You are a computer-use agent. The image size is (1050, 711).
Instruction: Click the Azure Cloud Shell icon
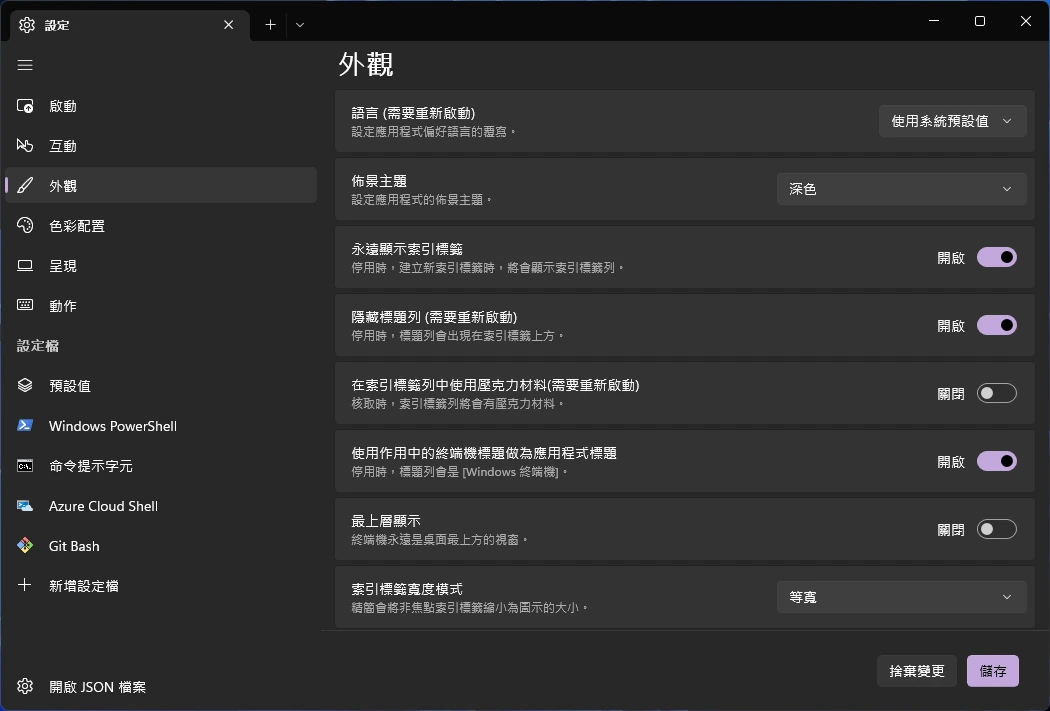(x=26, y=506)
